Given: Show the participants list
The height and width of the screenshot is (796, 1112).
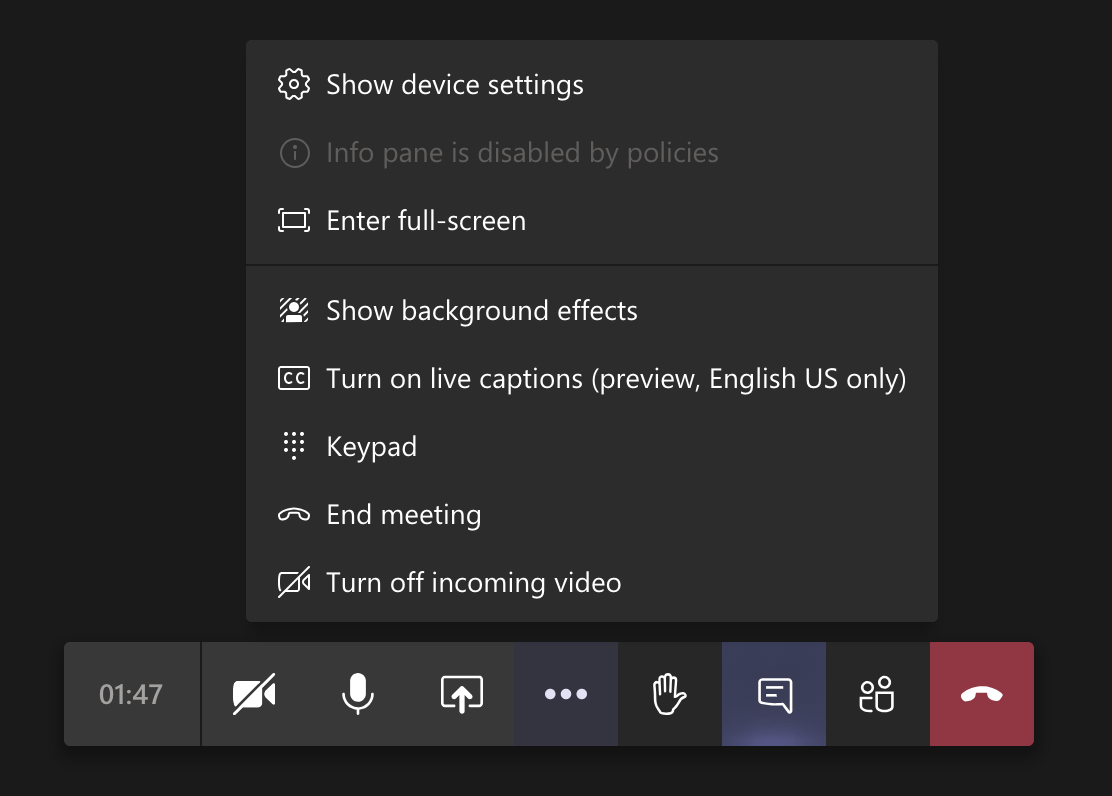Looking at the screenshot, I should point(878,694).
